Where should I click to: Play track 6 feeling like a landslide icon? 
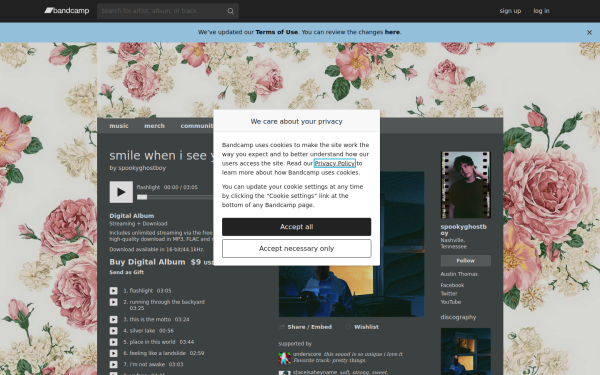114,353
